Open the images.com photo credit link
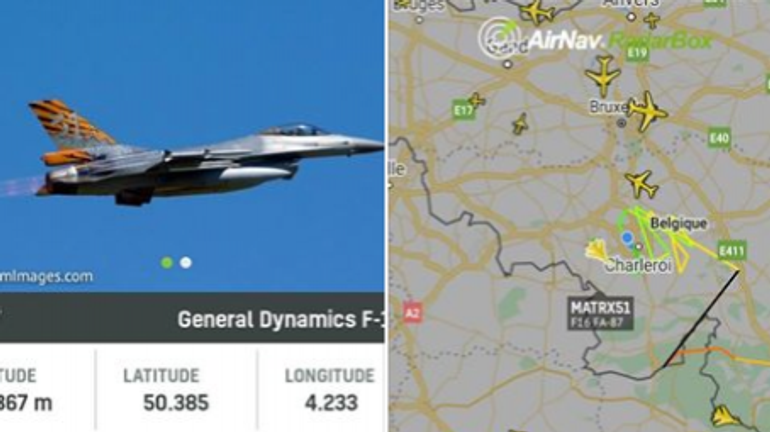Screen dimensions: 770x432 [x=47, y=276]
